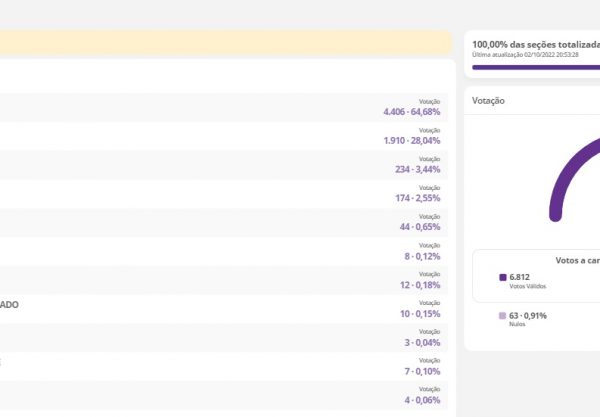The width and height of the screenshot is (600, 417).
Task: Click the purple votação gauge arc
Action: [x=565, y=168]
